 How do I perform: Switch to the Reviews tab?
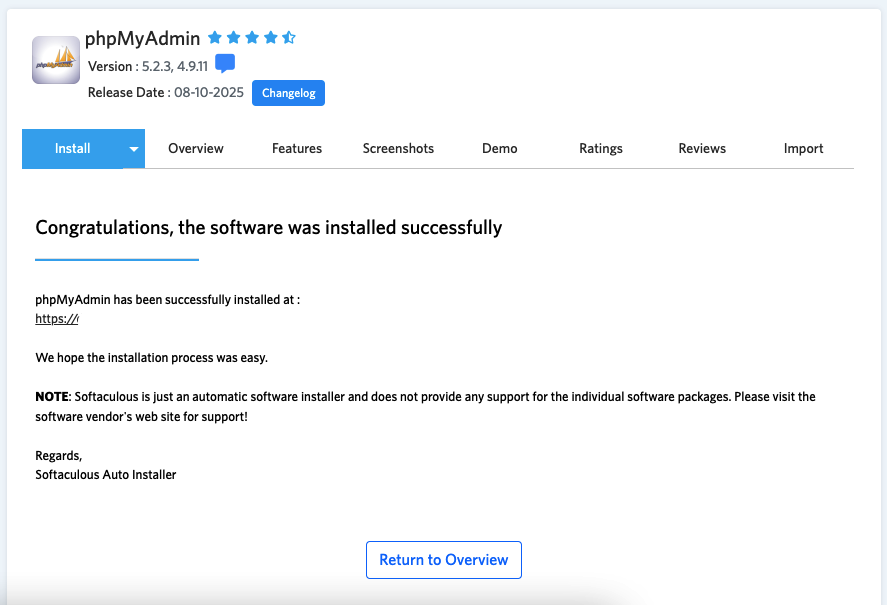(702, 149)
